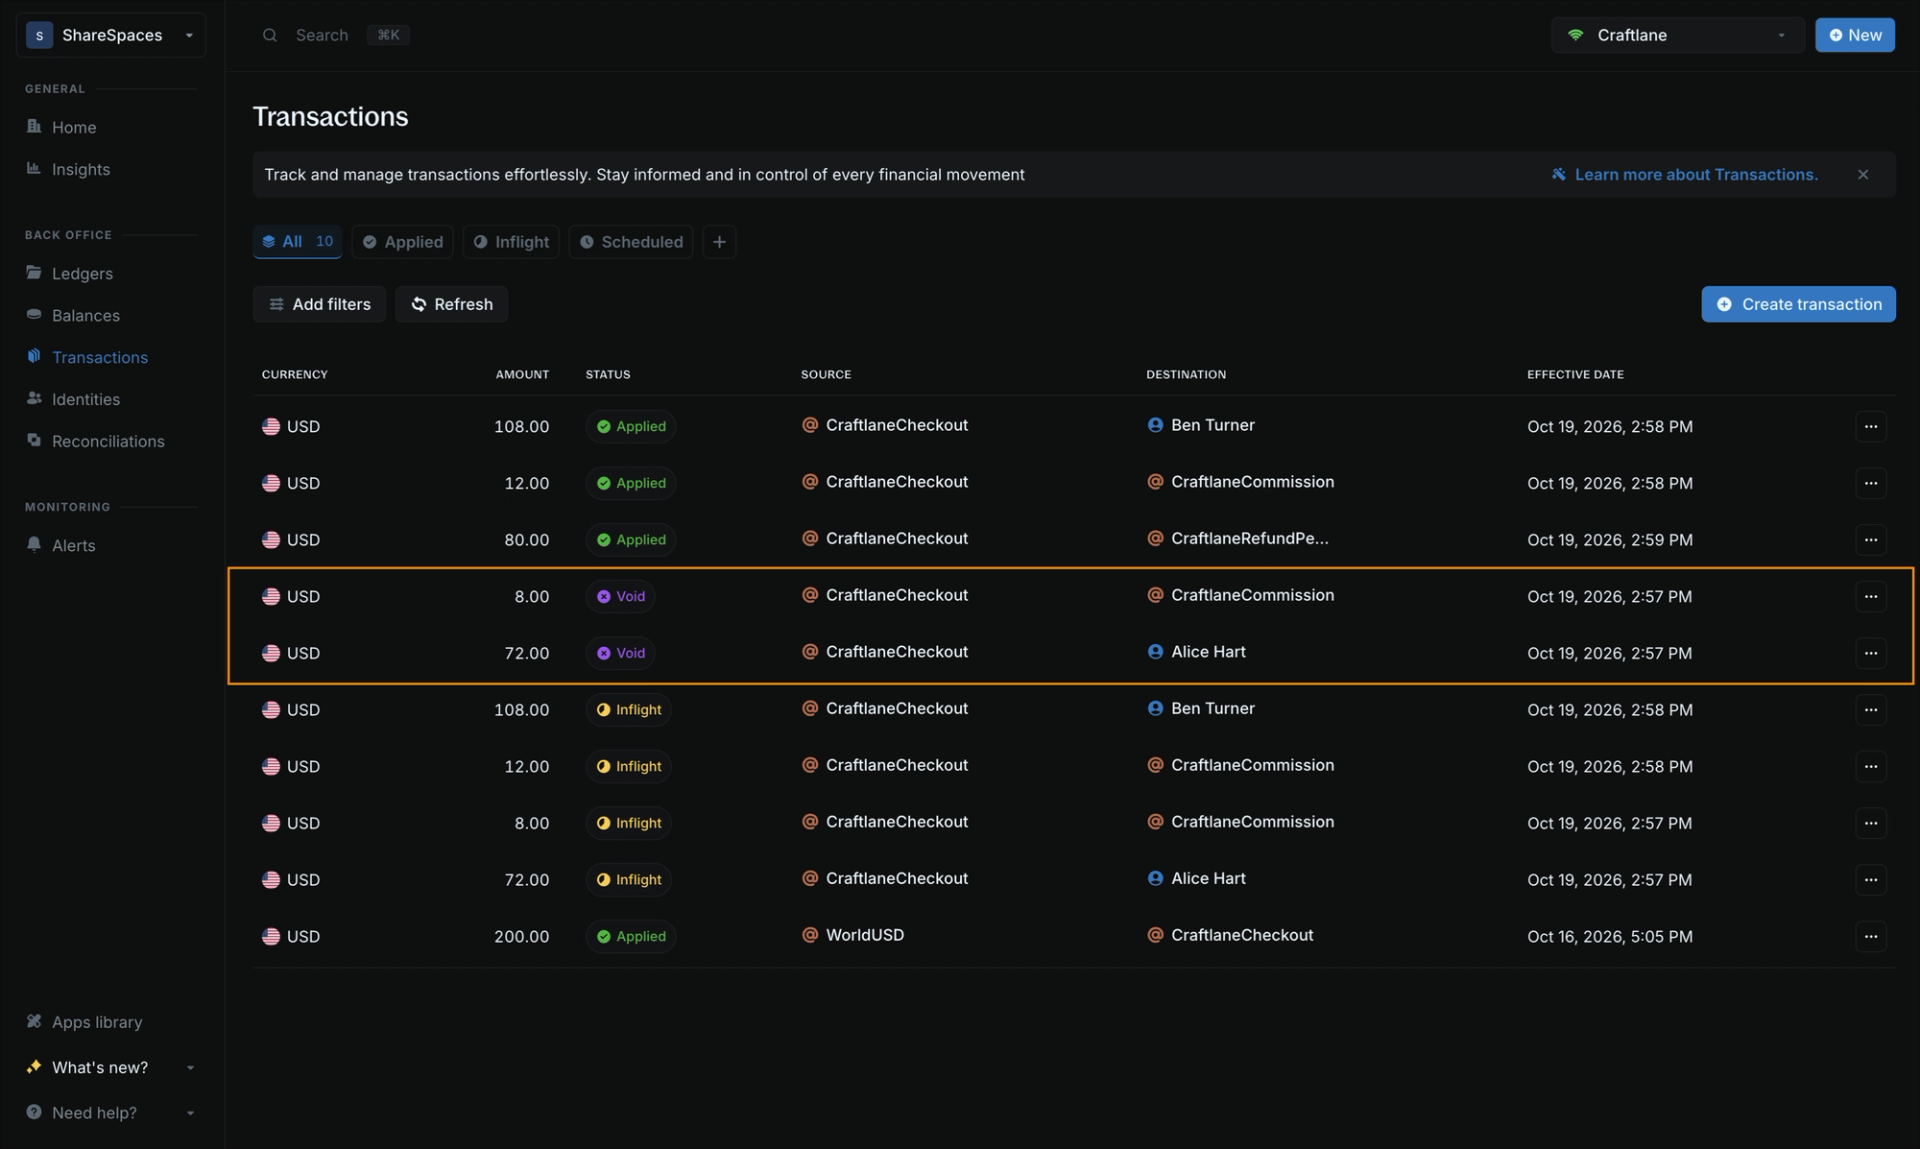Viewport: 1920px width, 1149px height.
Task: Expand the What's new menu
Action: pos(110,1067)
